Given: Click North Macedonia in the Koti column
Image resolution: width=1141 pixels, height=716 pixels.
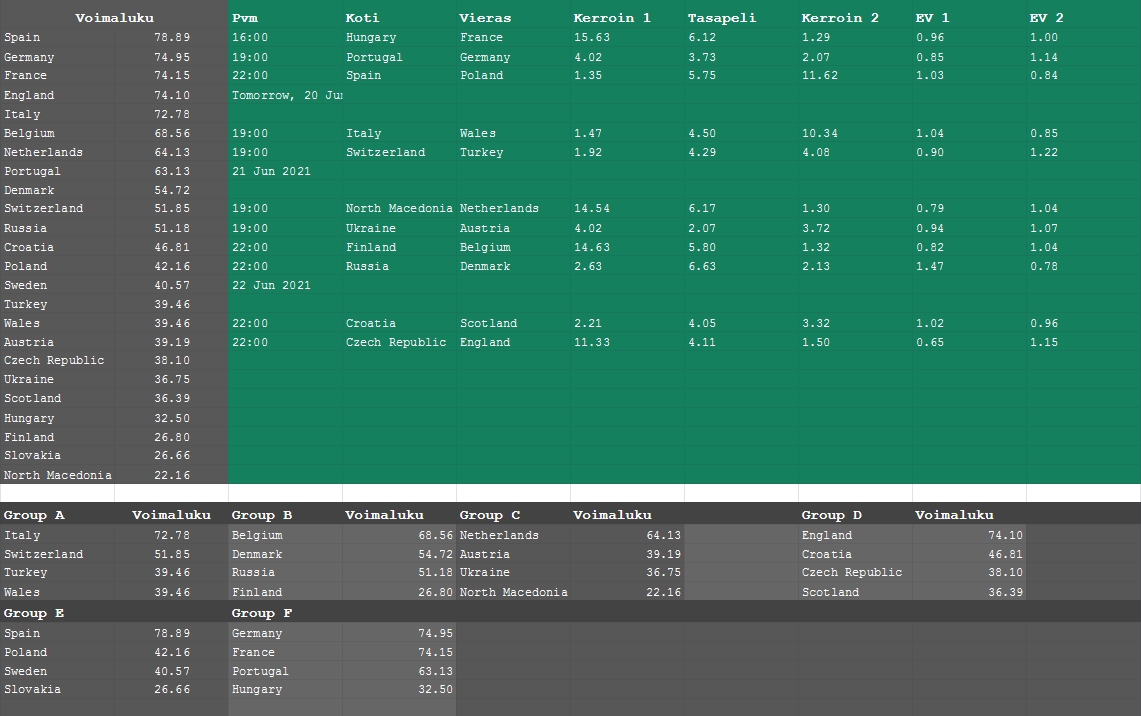Looking at the screenshot, I should (x=399, y=208).
